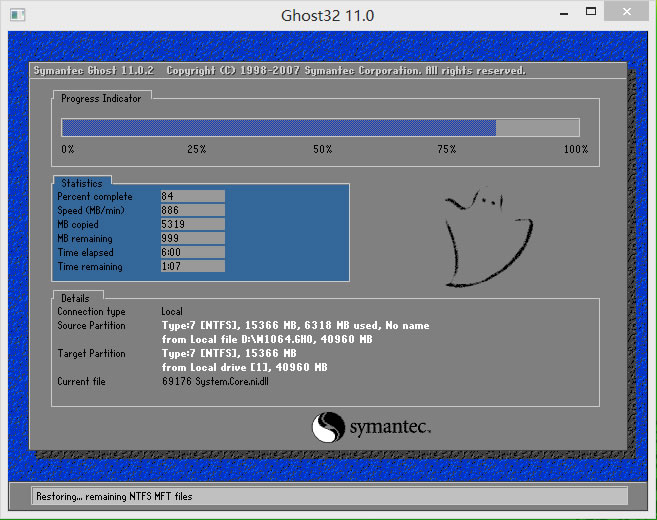Click the MB remaining value field

coord(192,239)
